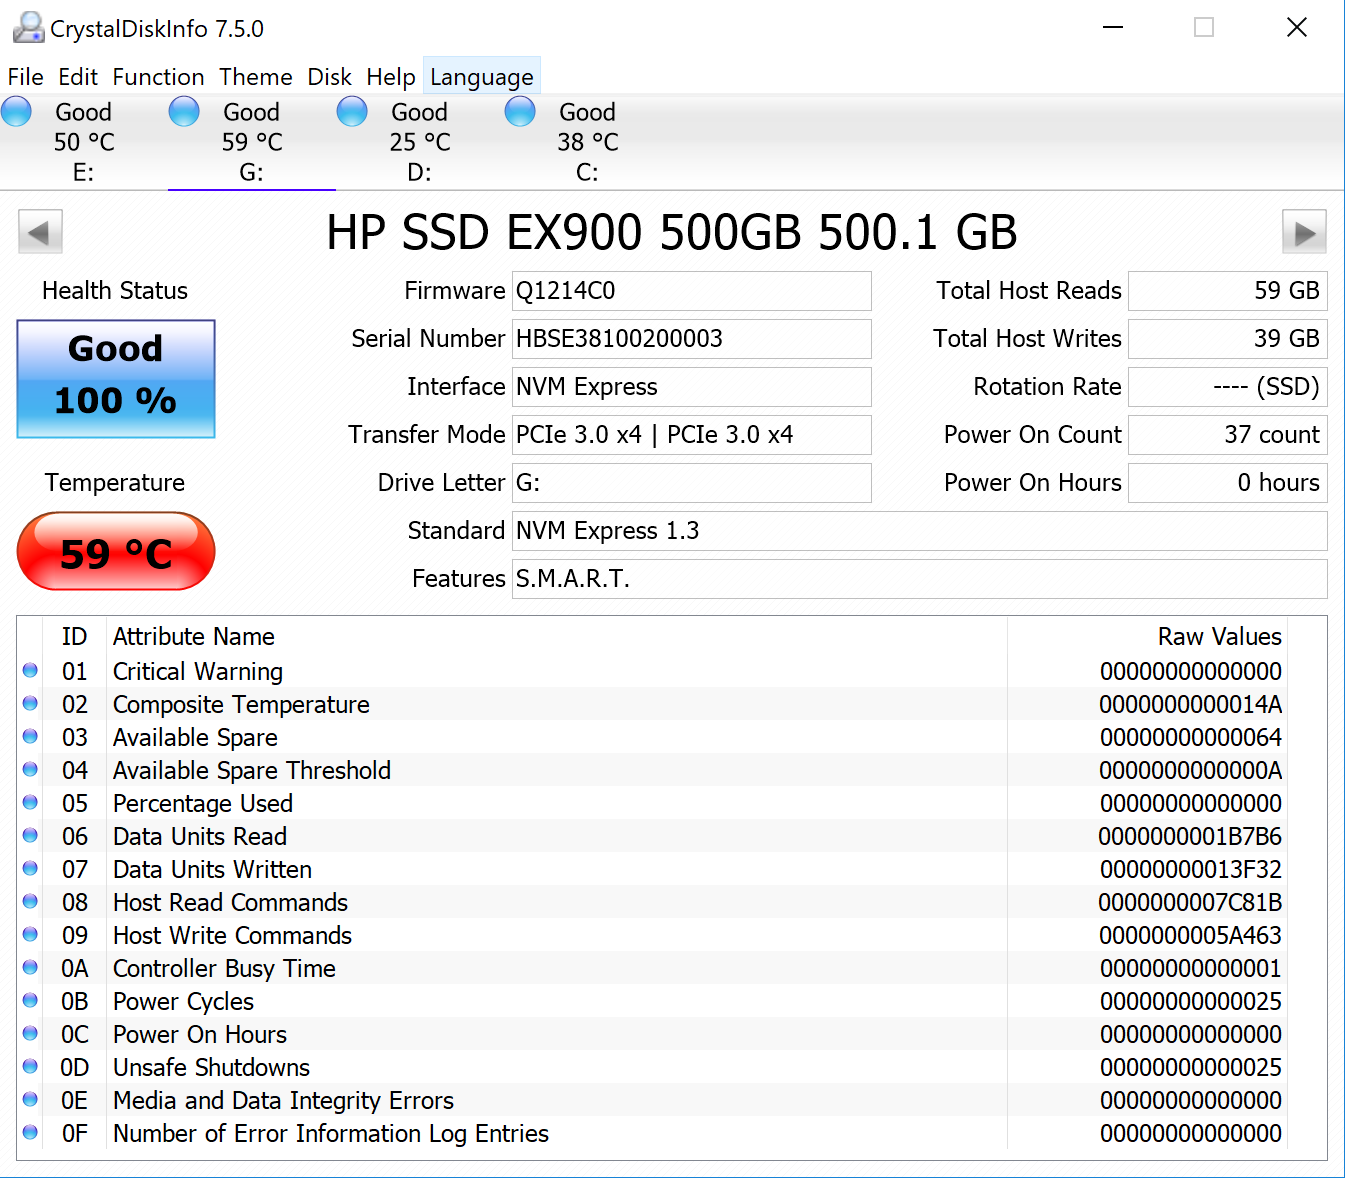Click the Attribute Name column header
Screen dimensions: 1345x1178
pos(193,637)
